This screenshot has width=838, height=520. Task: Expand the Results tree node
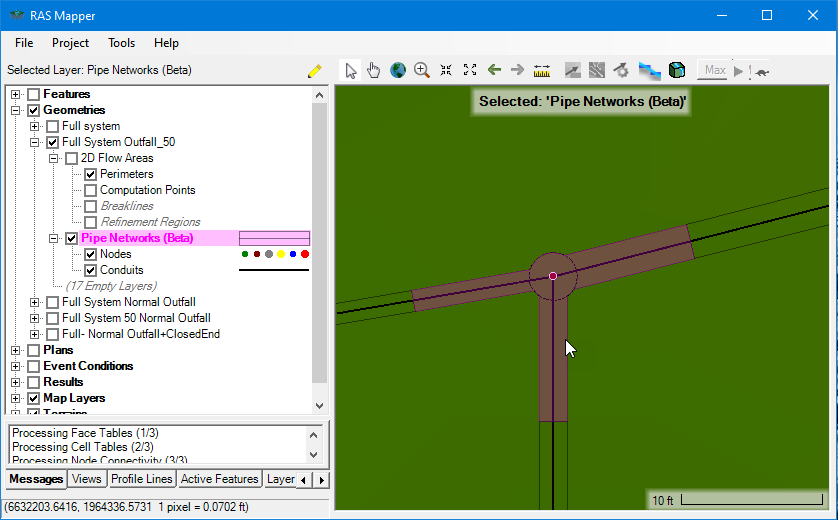click(x=16, y=382)
